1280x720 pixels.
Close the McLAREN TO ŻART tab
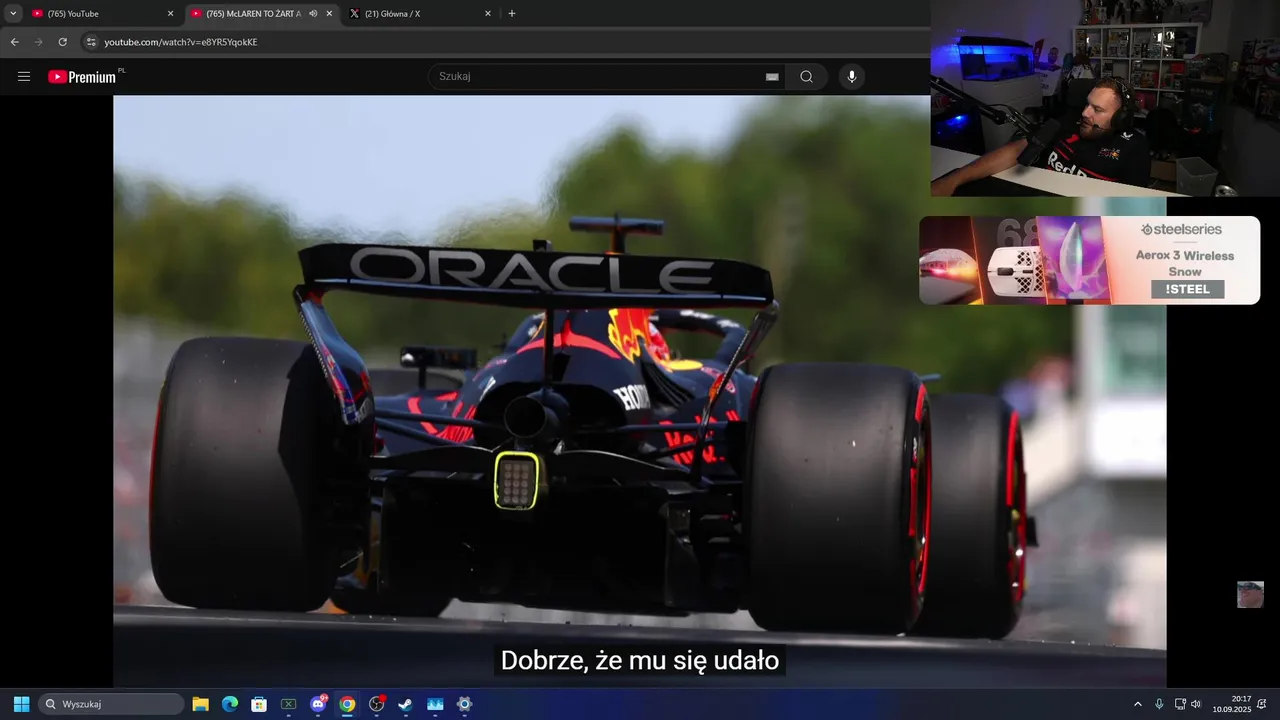[329, 14]
